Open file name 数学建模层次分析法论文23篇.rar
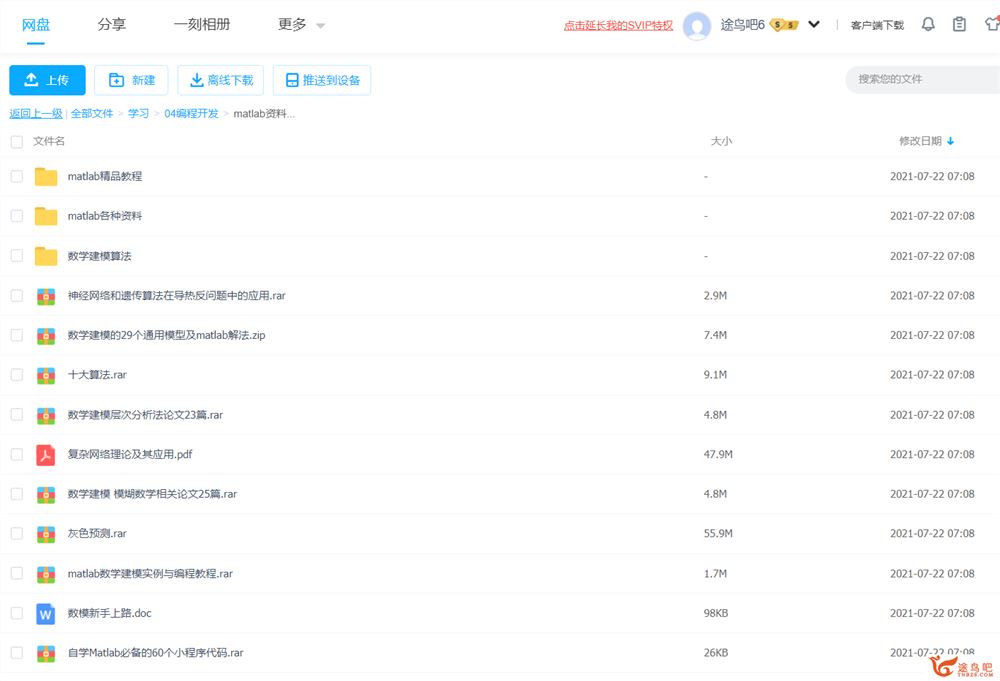 pos(145,415)
